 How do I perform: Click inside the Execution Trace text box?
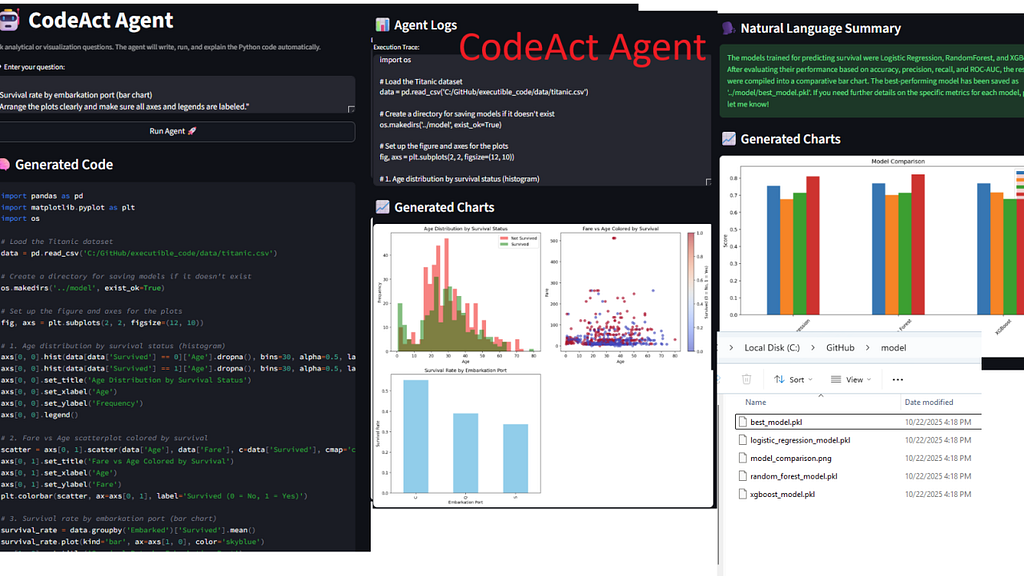pos(541,120)
